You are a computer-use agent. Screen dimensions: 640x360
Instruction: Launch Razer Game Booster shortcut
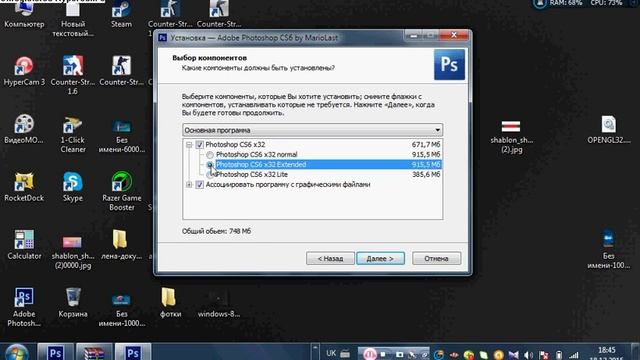(x=121, y=191)
